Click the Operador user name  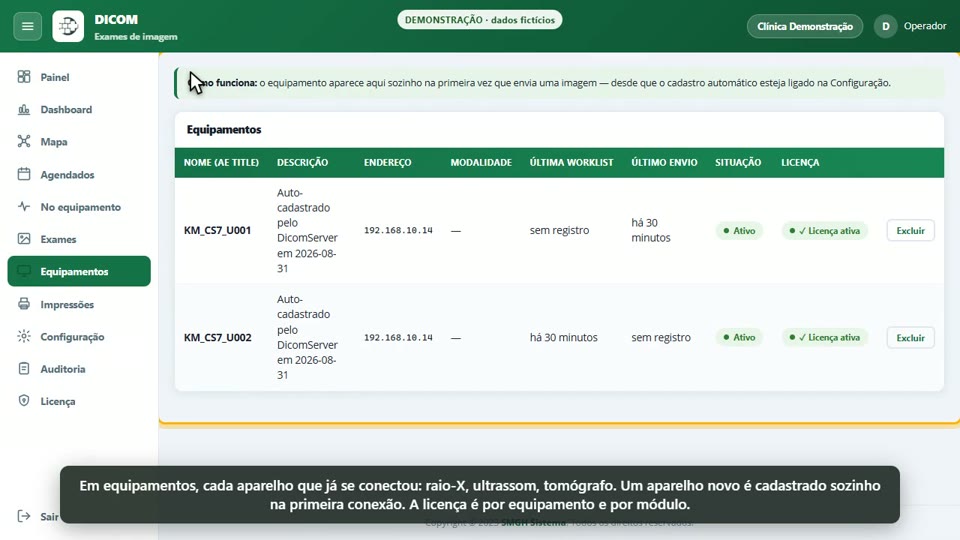924,26
